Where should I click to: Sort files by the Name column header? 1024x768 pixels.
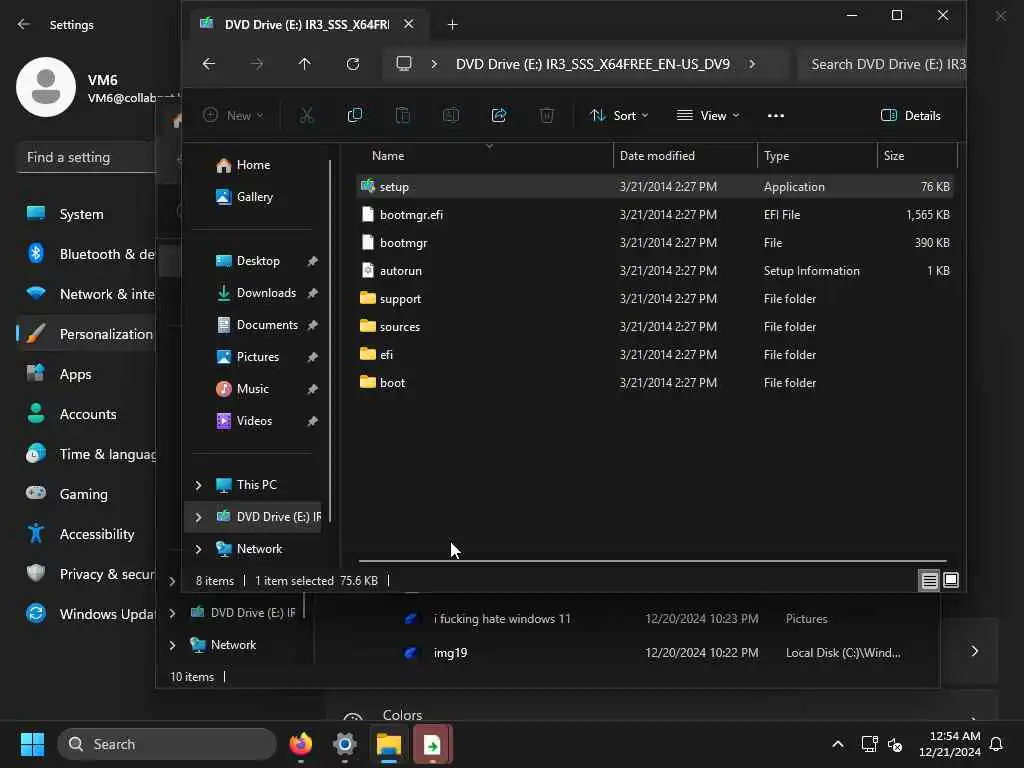pyautogui.click(x=483, y=155)
